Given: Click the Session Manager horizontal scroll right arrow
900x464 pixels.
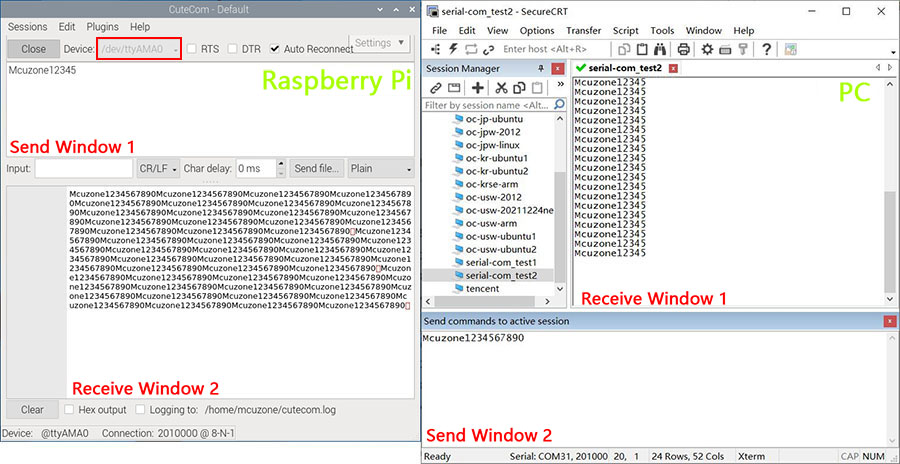Looking at the screenshot, I should coord(547,301).
